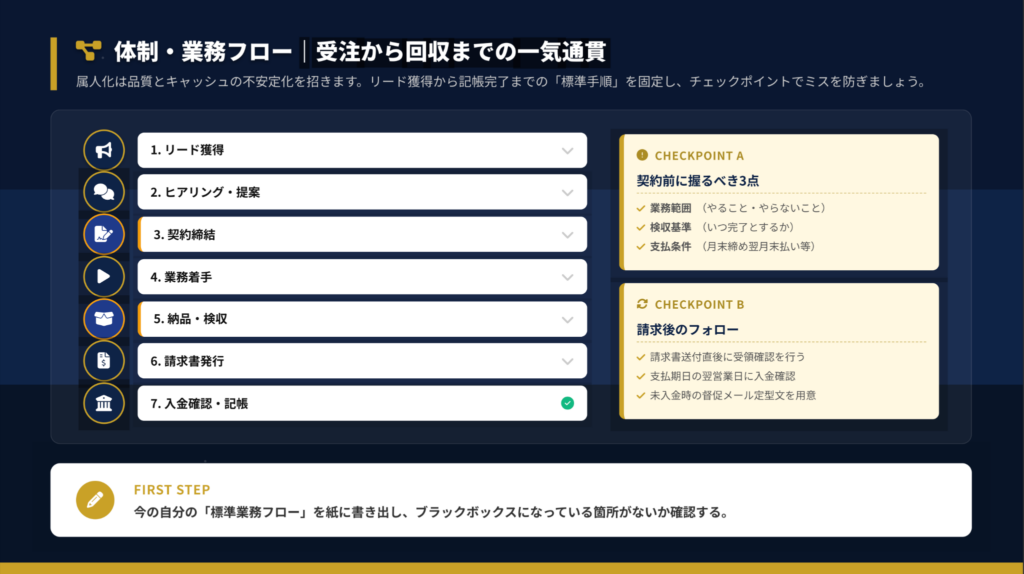Click the CHECKPOINT B heading
Screen dimensions: 1024x574
tap(698, 304)
